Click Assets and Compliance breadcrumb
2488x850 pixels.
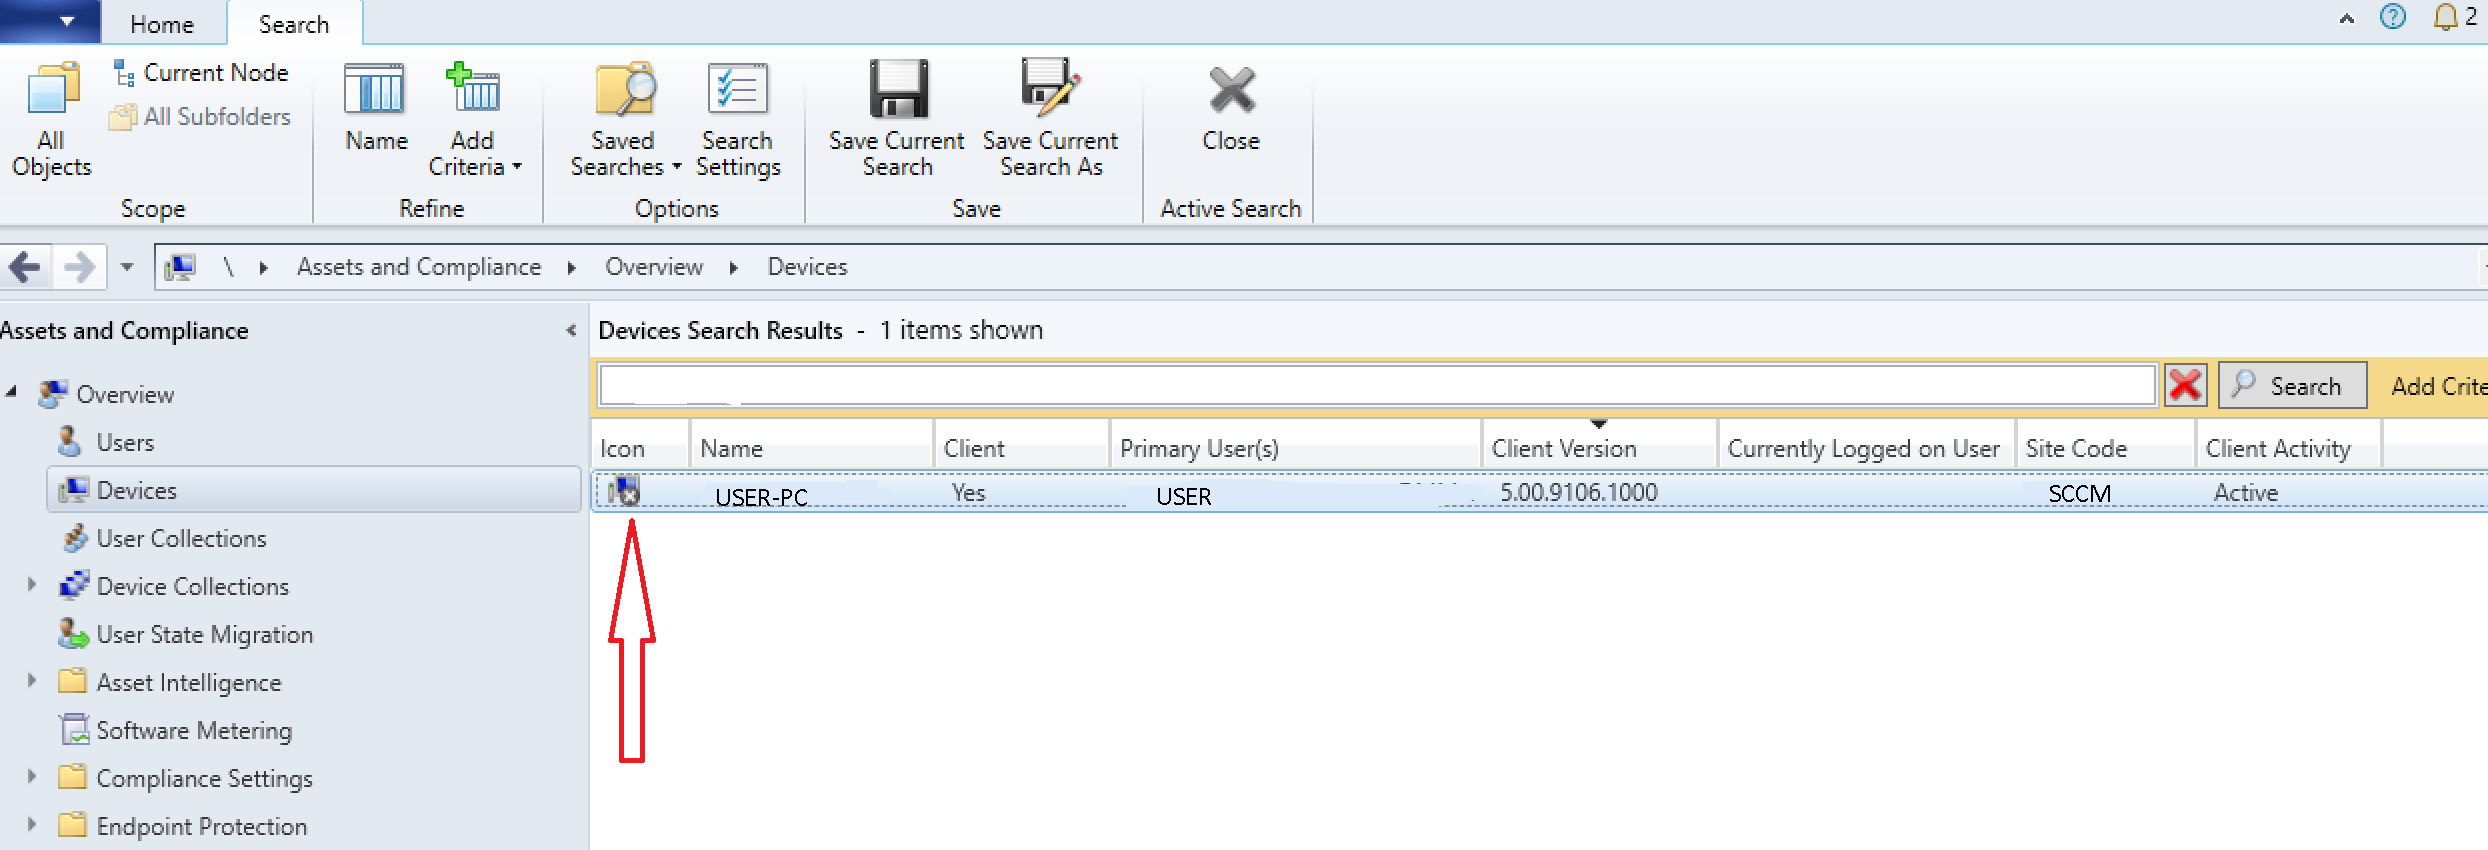pos(419,267)
